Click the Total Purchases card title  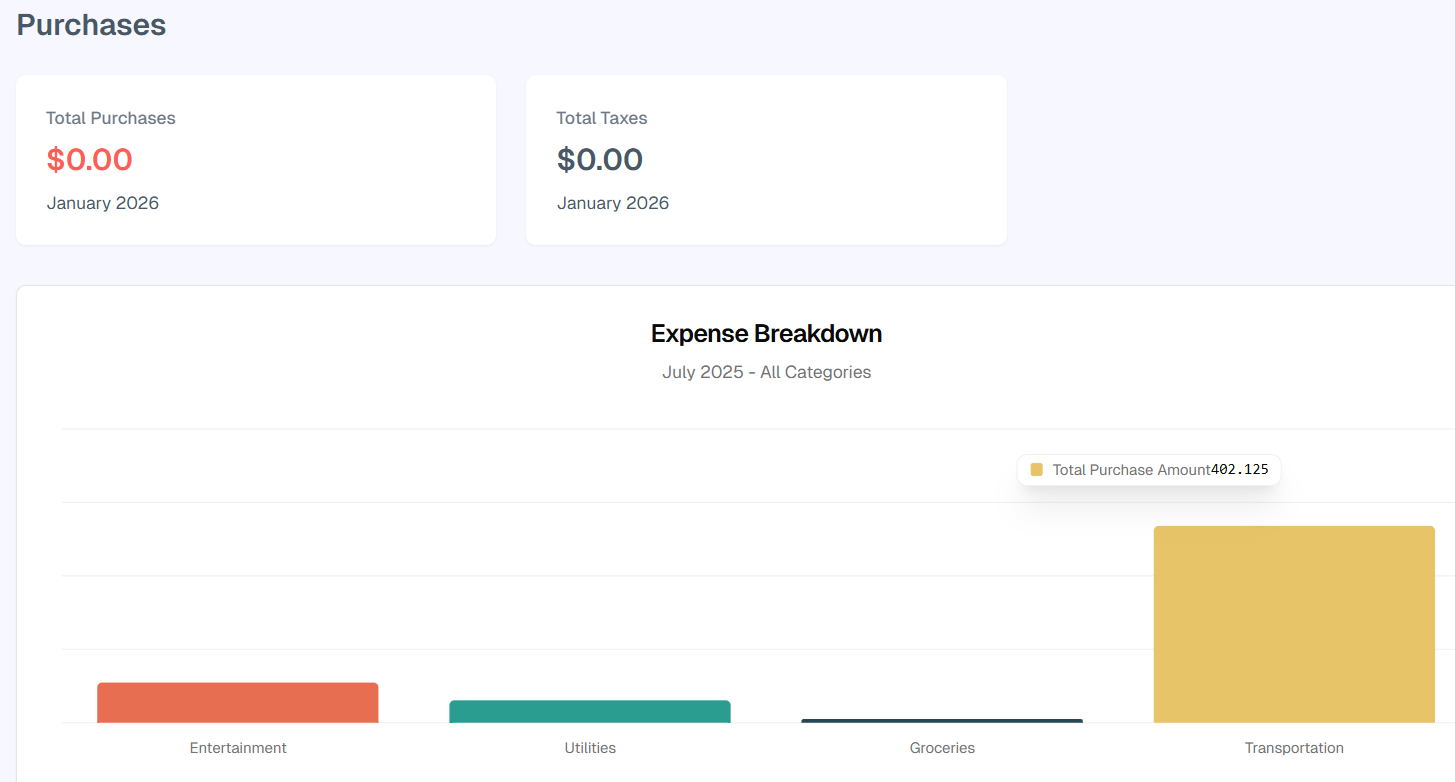tap(111, 118)
